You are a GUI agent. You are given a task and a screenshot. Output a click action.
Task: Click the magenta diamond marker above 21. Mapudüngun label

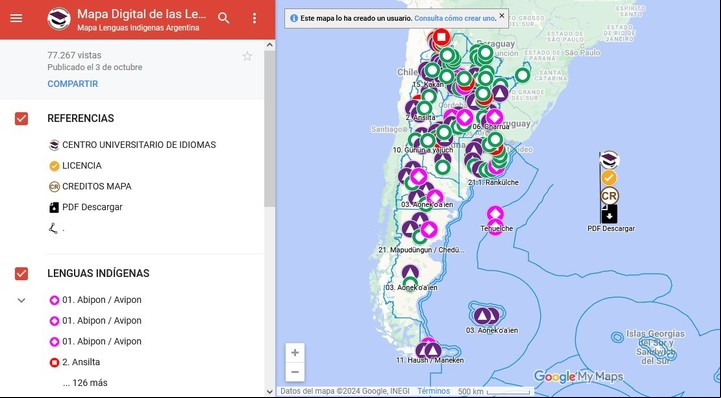tap(429, 229)
